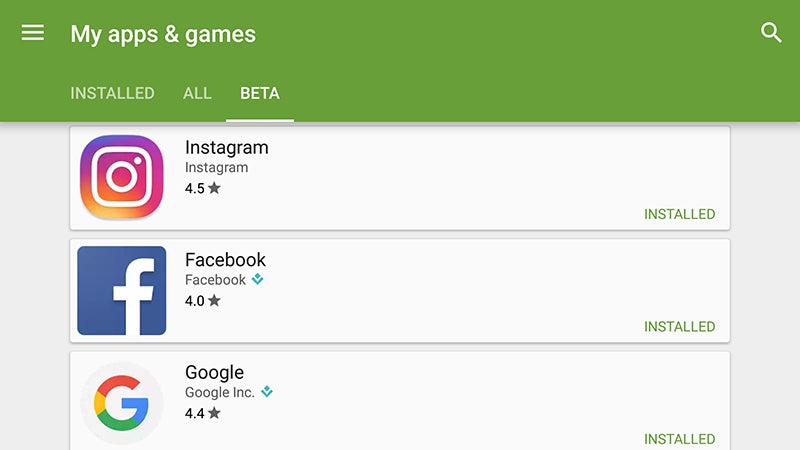Tap the star beside Facebook's 4.0 rating
The image size is (800, 450).
[x=214, y=301]
